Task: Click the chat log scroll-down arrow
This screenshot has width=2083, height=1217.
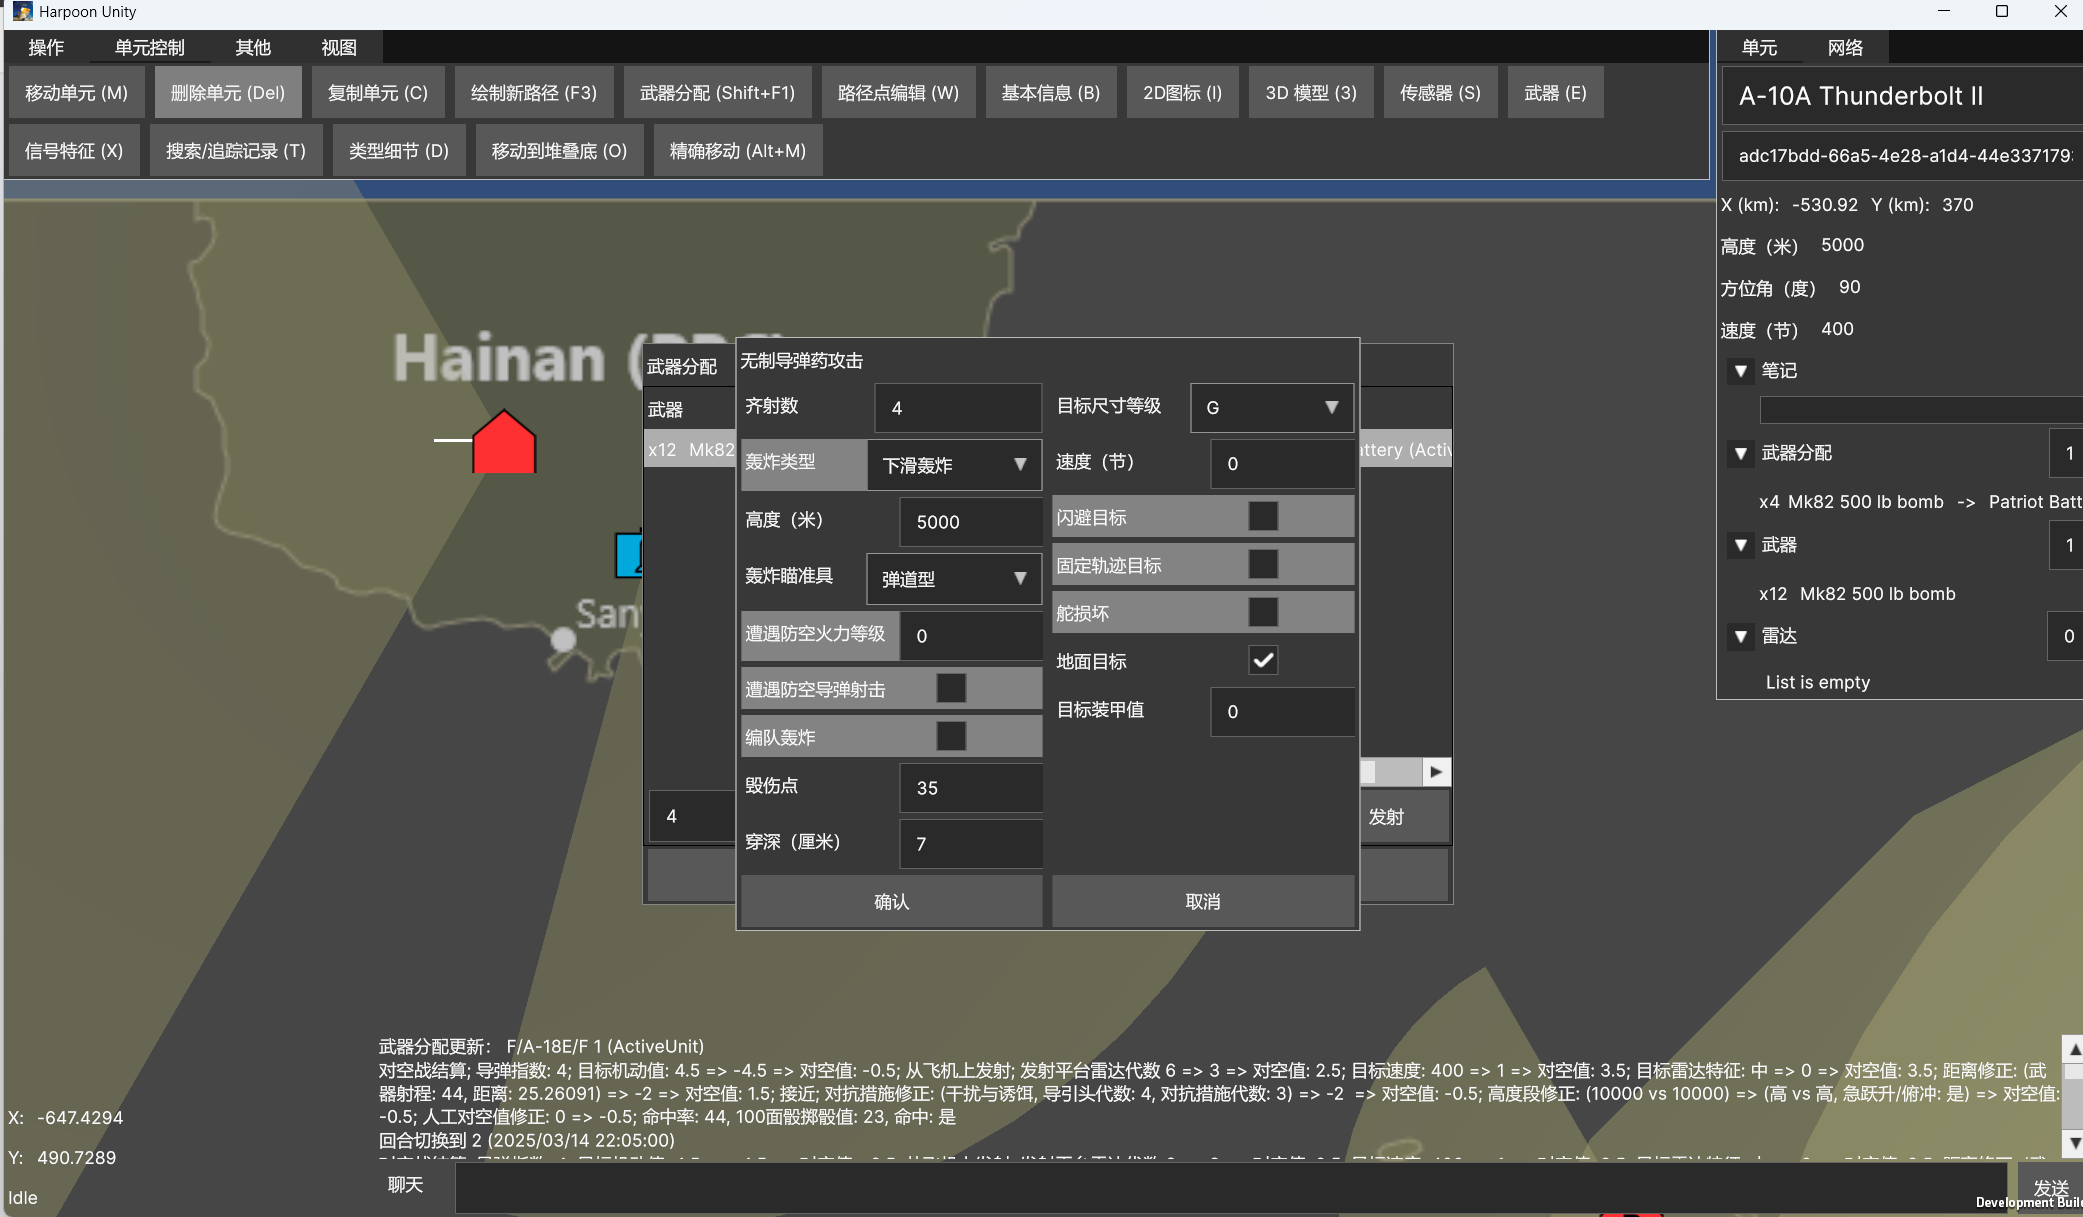Action: click(x=2074, y=1142)
